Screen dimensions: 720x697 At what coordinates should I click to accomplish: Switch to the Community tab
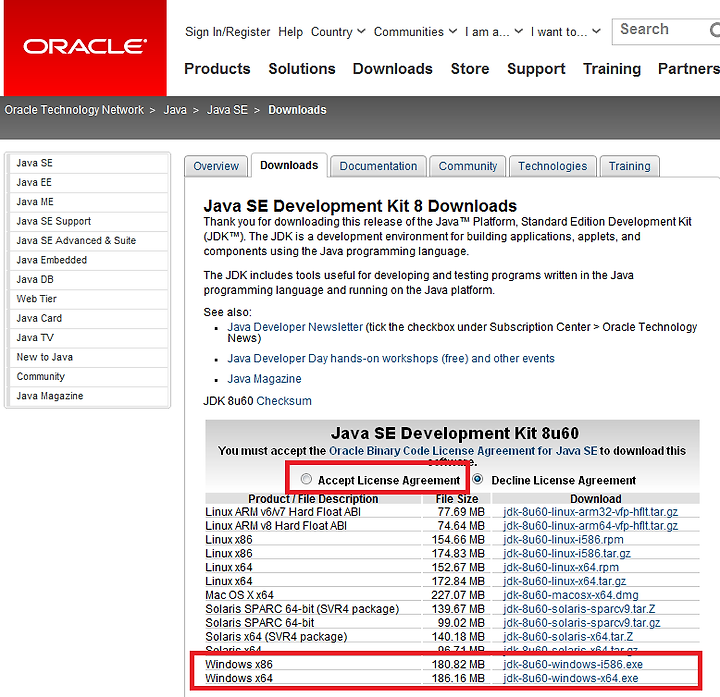pos(467,166)
